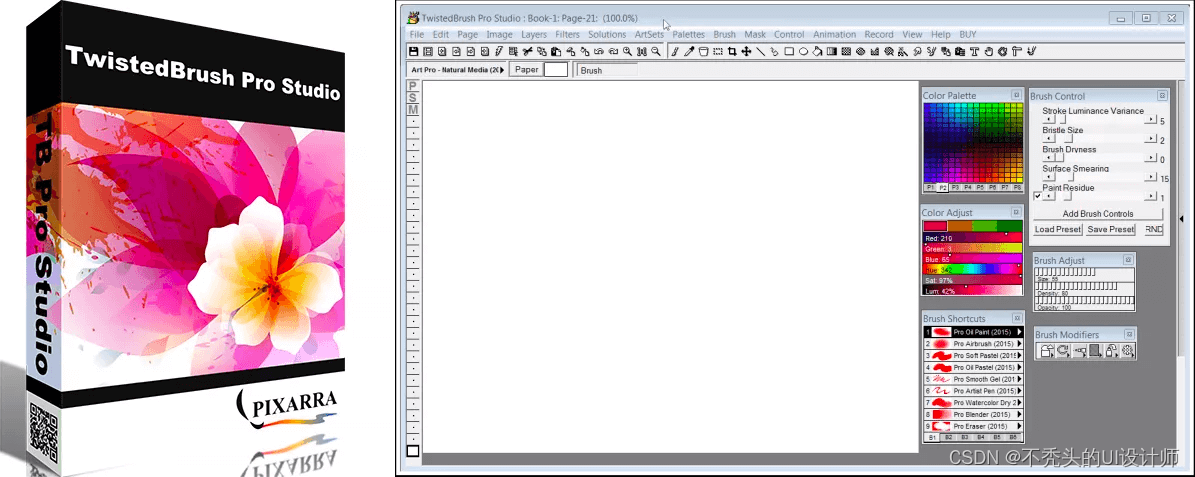The image size is (1195, 477).
Task: Click the Zoom In magnifier icon
Action: point(627,51)
